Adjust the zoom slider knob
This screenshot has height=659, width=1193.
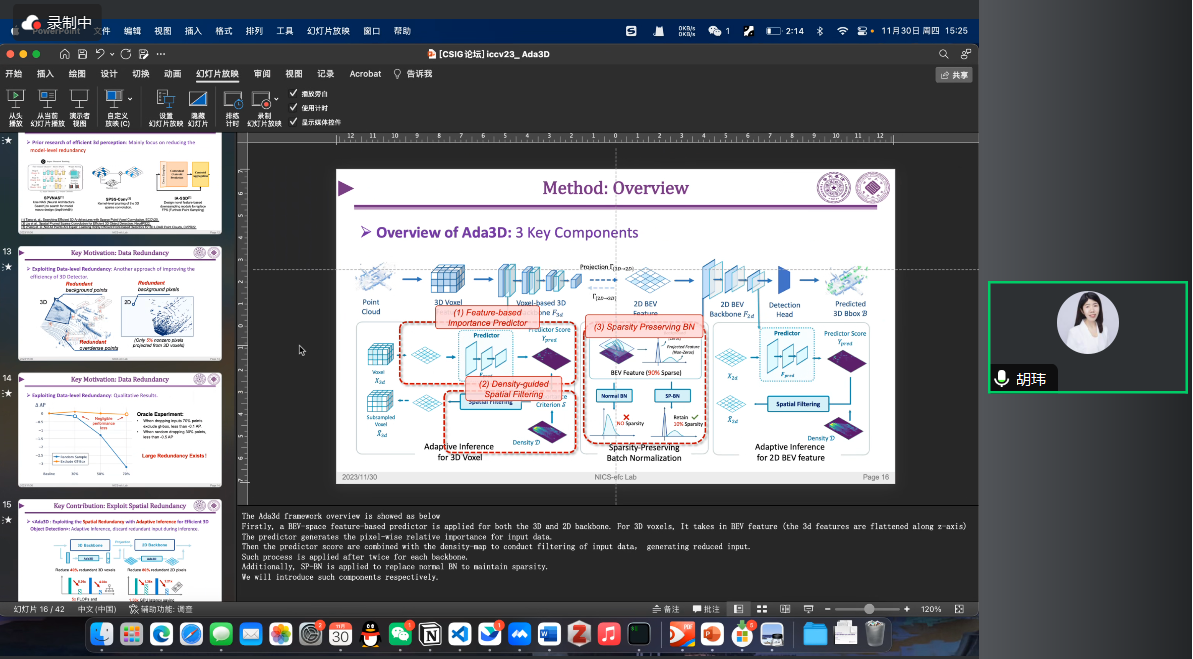(870, 609)
